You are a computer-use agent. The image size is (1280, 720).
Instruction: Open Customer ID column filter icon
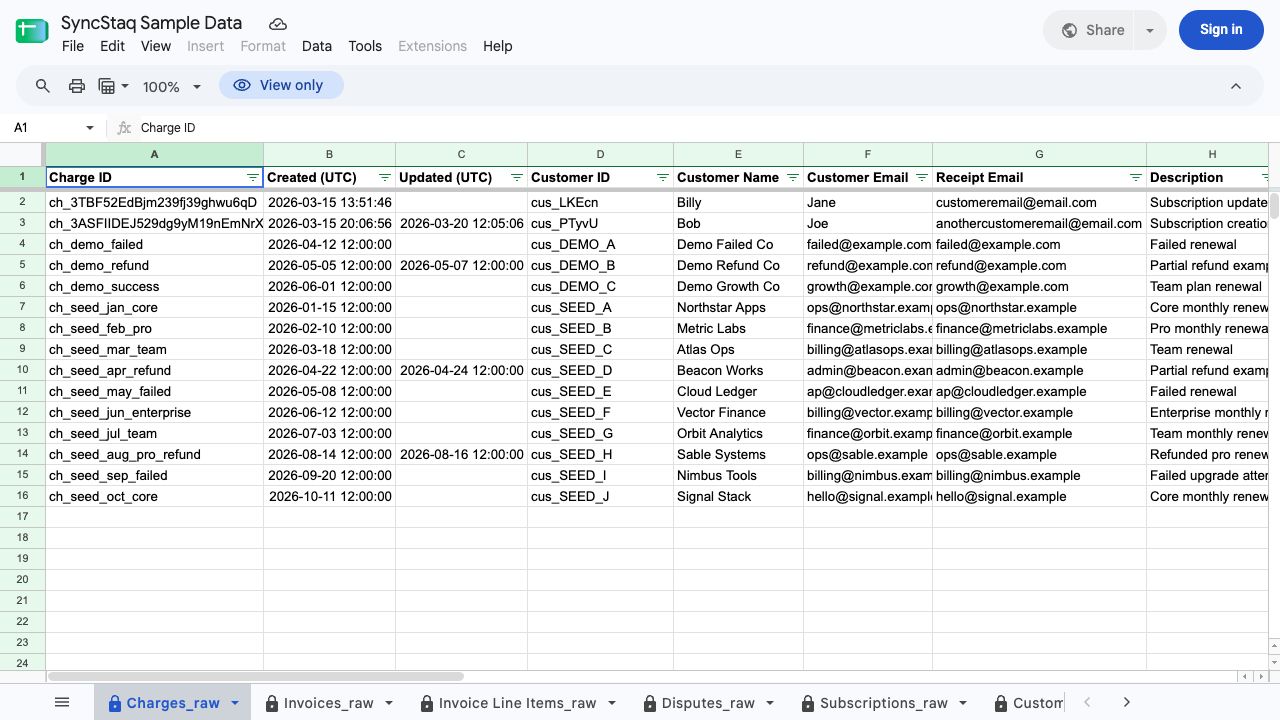663,177
